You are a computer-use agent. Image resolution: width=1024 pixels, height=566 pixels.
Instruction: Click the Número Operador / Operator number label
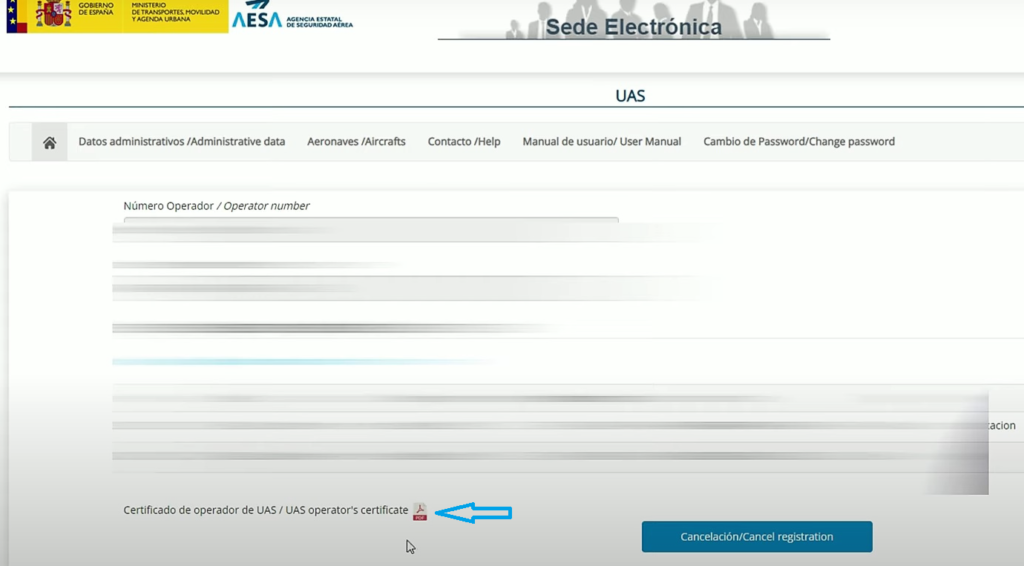(x=216, y=206)
